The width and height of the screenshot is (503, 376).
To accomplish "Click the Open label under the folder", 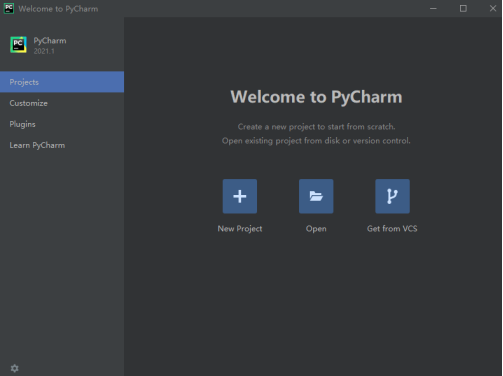I will tap(316, 229).
